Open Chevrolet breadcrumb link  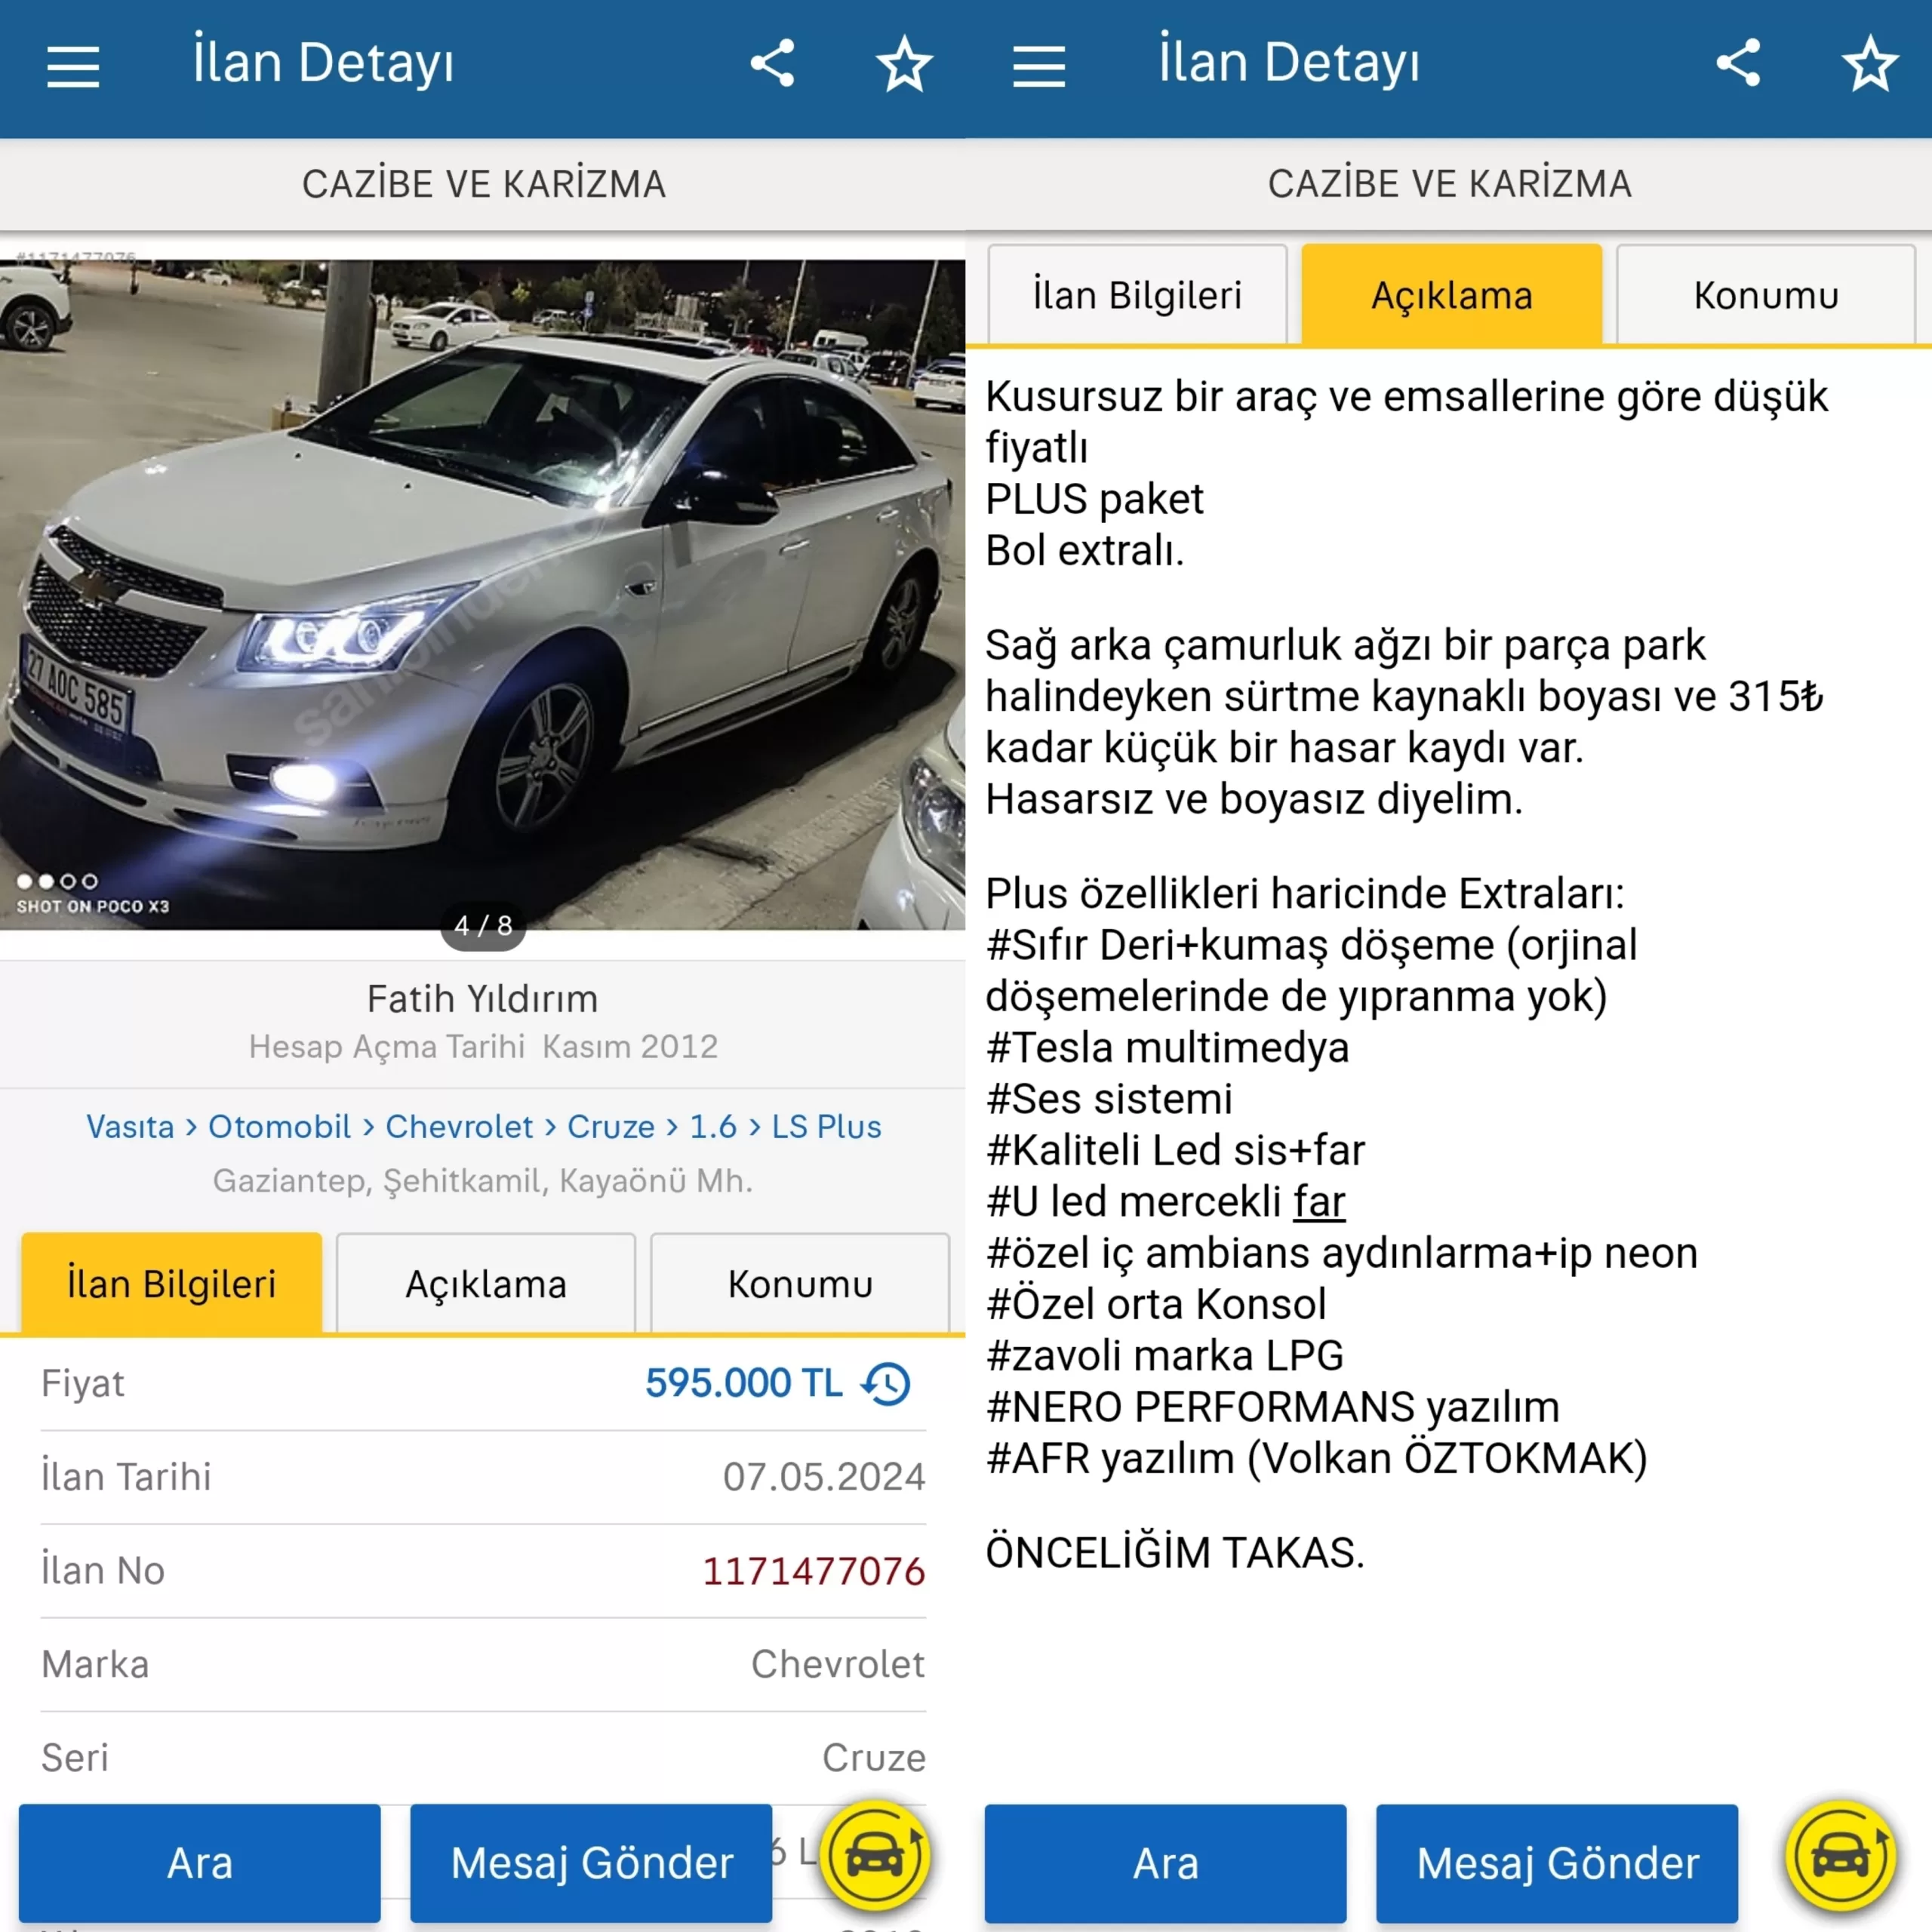pos(459,1127)
